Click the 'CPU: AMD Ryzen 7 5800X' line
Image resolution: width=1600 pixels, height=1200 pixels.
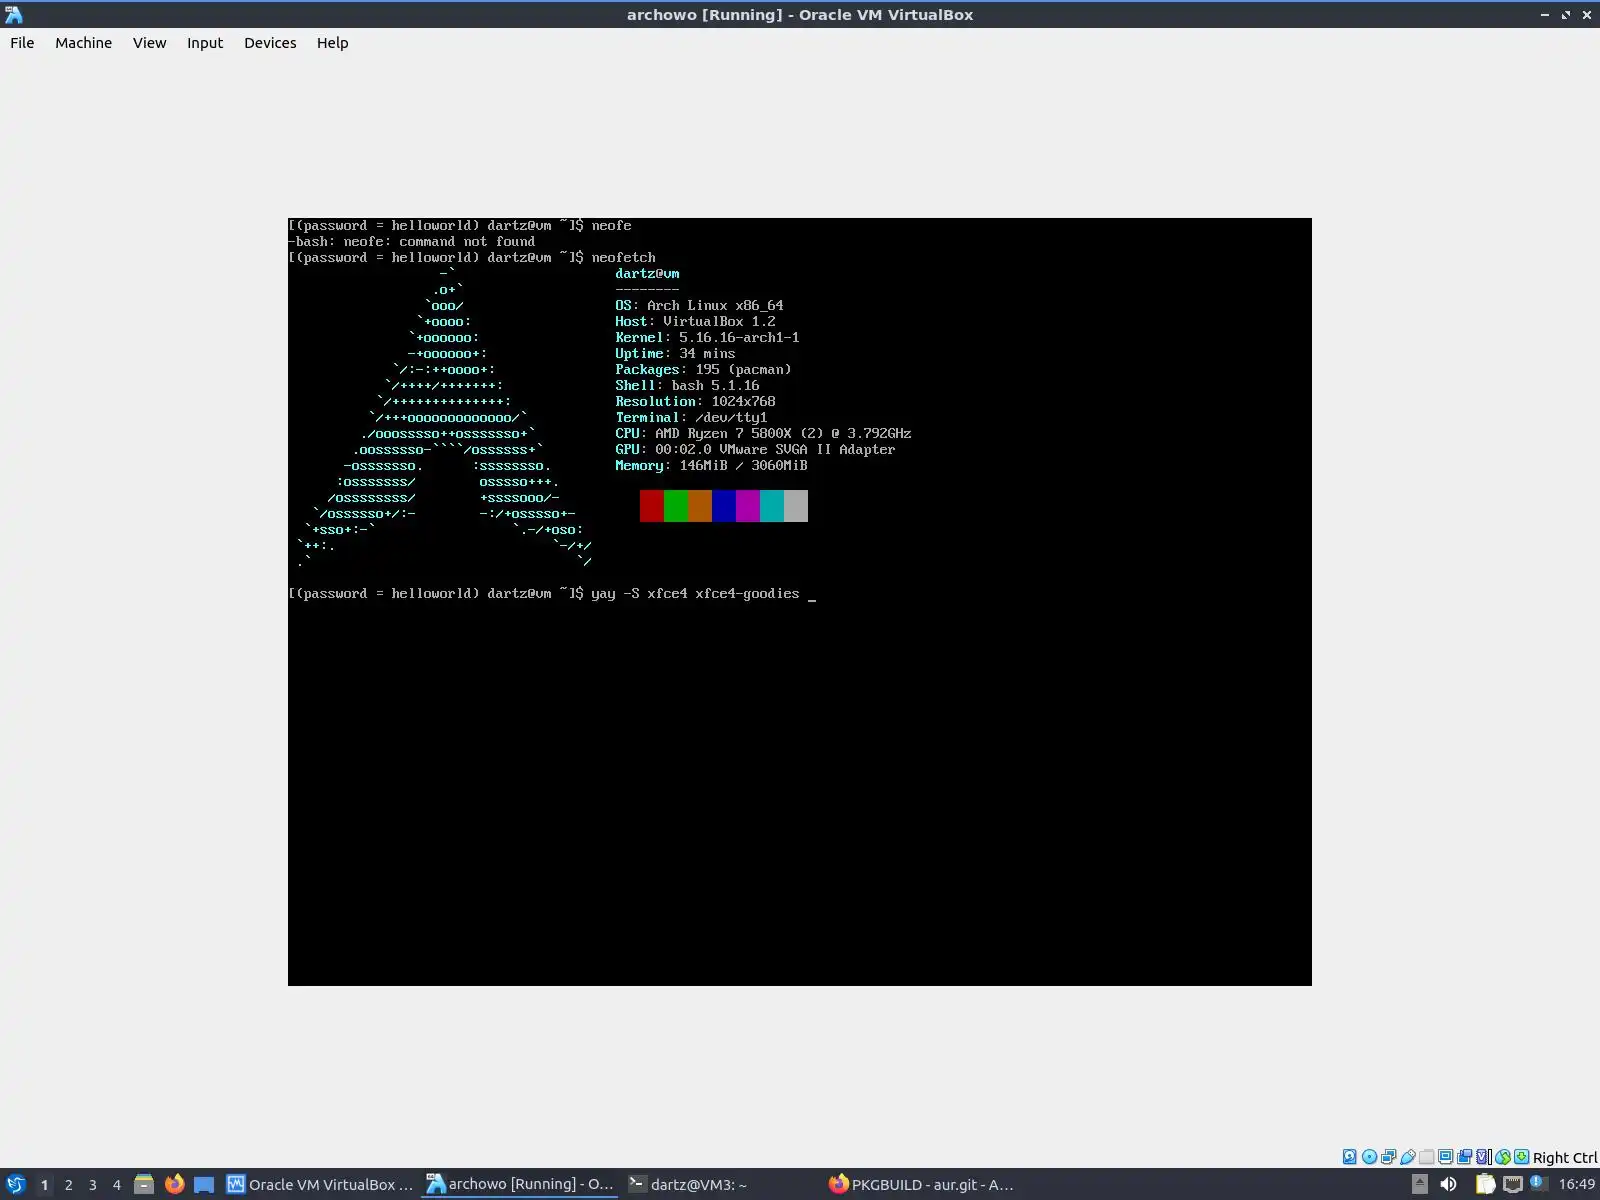click(763, 434)
